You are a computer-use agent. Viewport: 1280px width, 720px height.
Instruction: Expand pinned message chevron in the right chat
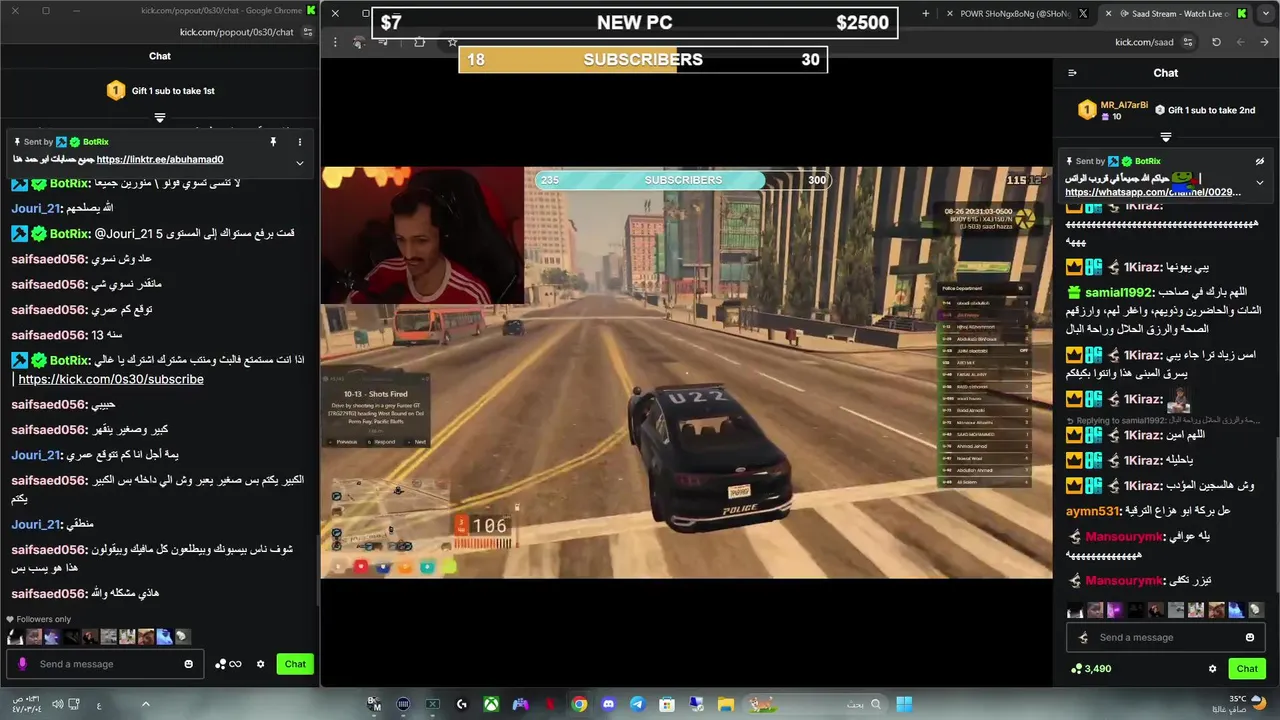point(1260,183)
